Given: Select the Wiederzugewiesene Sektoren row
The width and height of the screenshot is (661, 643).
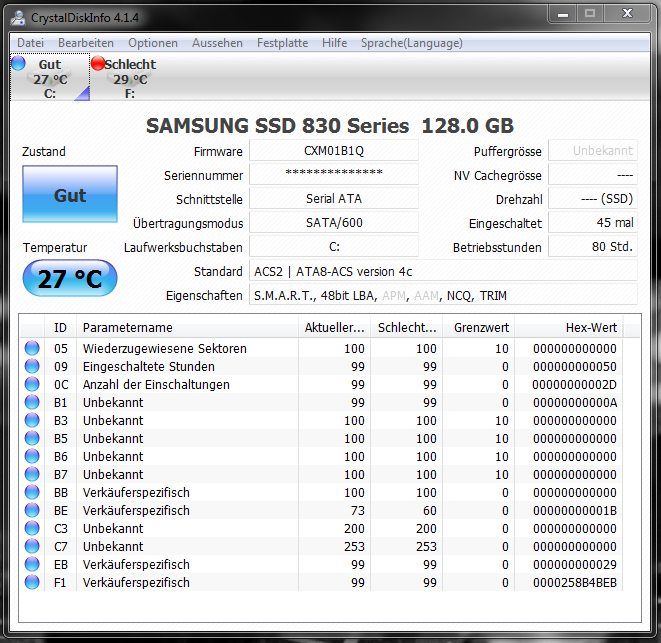Looking at the screenshot, I should click(x=321, y=348).
